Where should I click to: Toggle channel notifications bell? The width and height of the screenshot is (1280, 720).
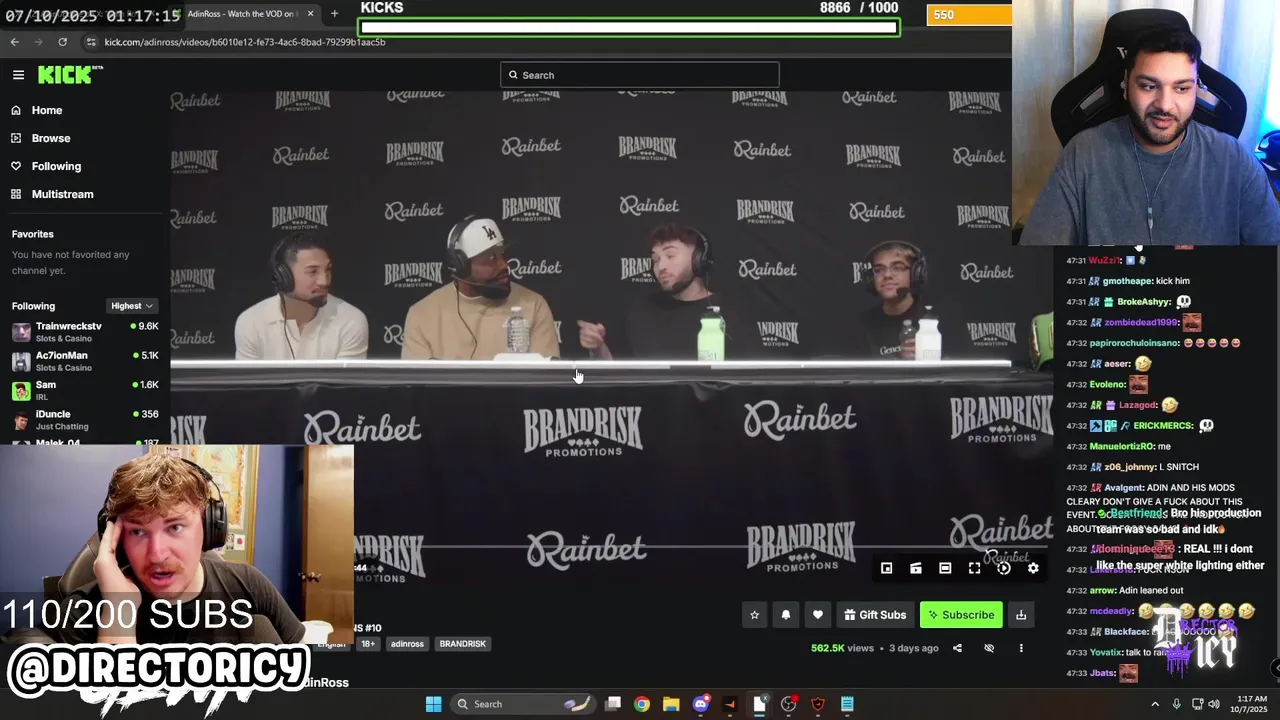786,615
